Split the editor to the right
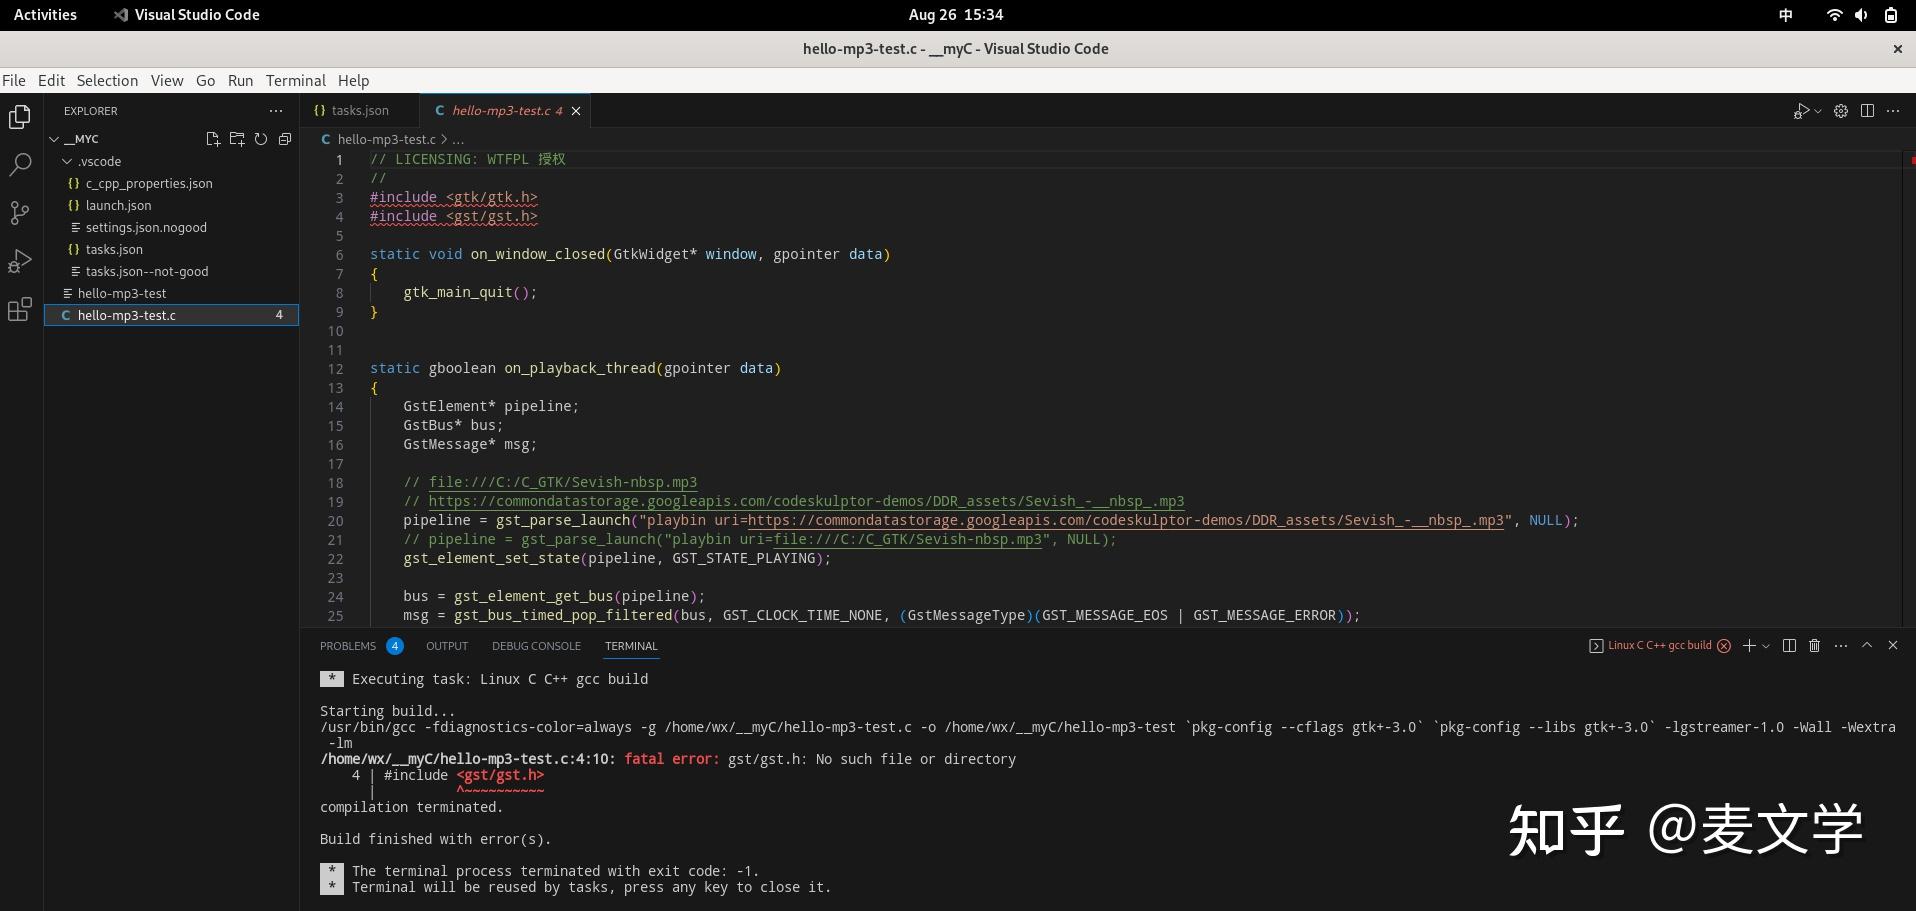The height and width of the screenshot is (911, 1916). point(1868,111)
